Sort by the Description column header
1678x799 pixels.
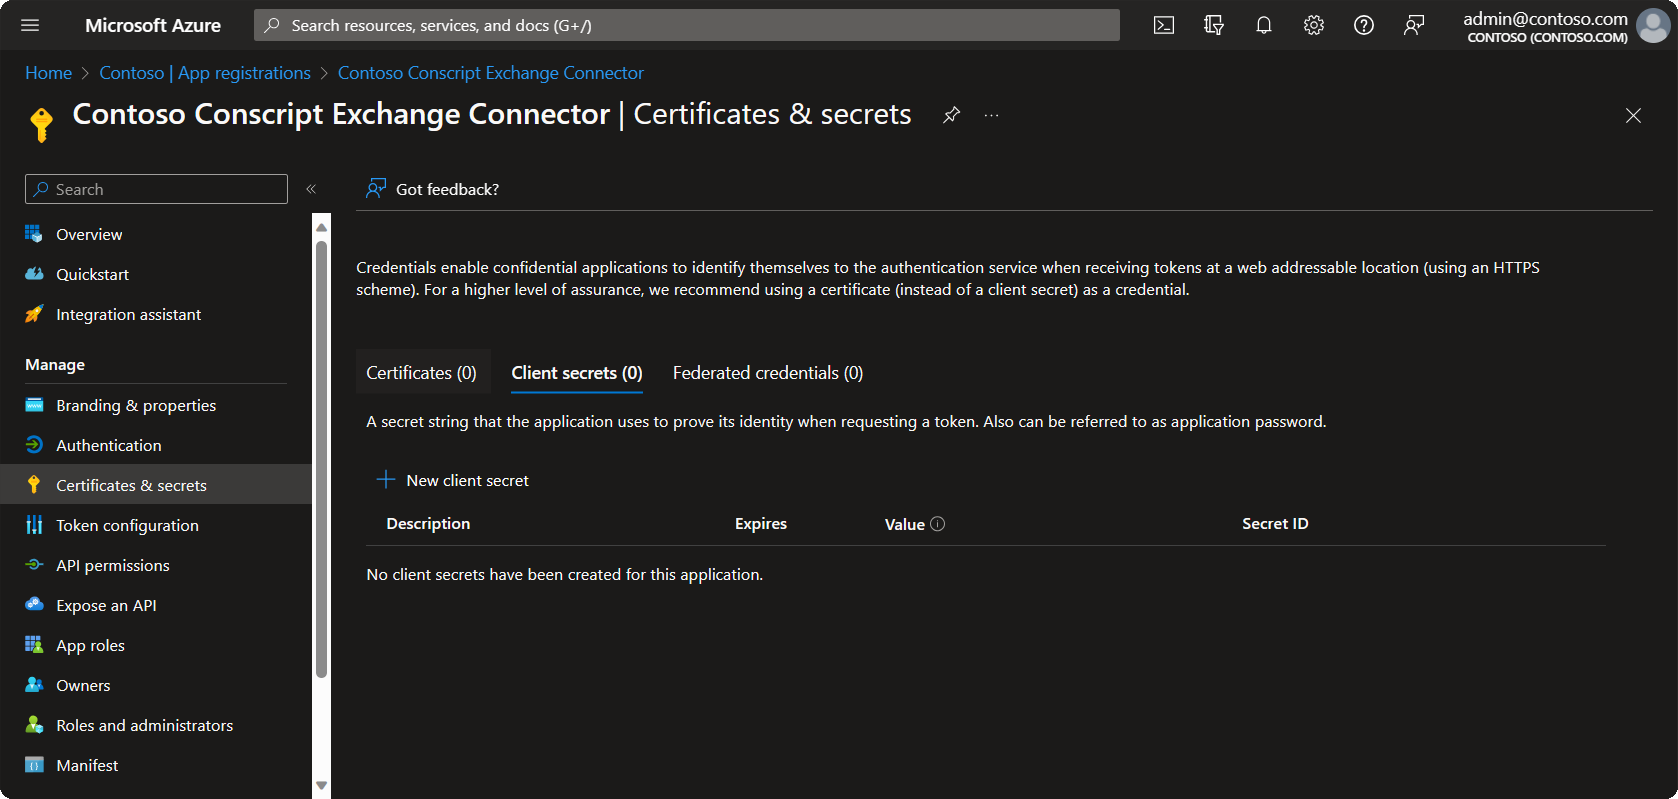coord(428,523)
